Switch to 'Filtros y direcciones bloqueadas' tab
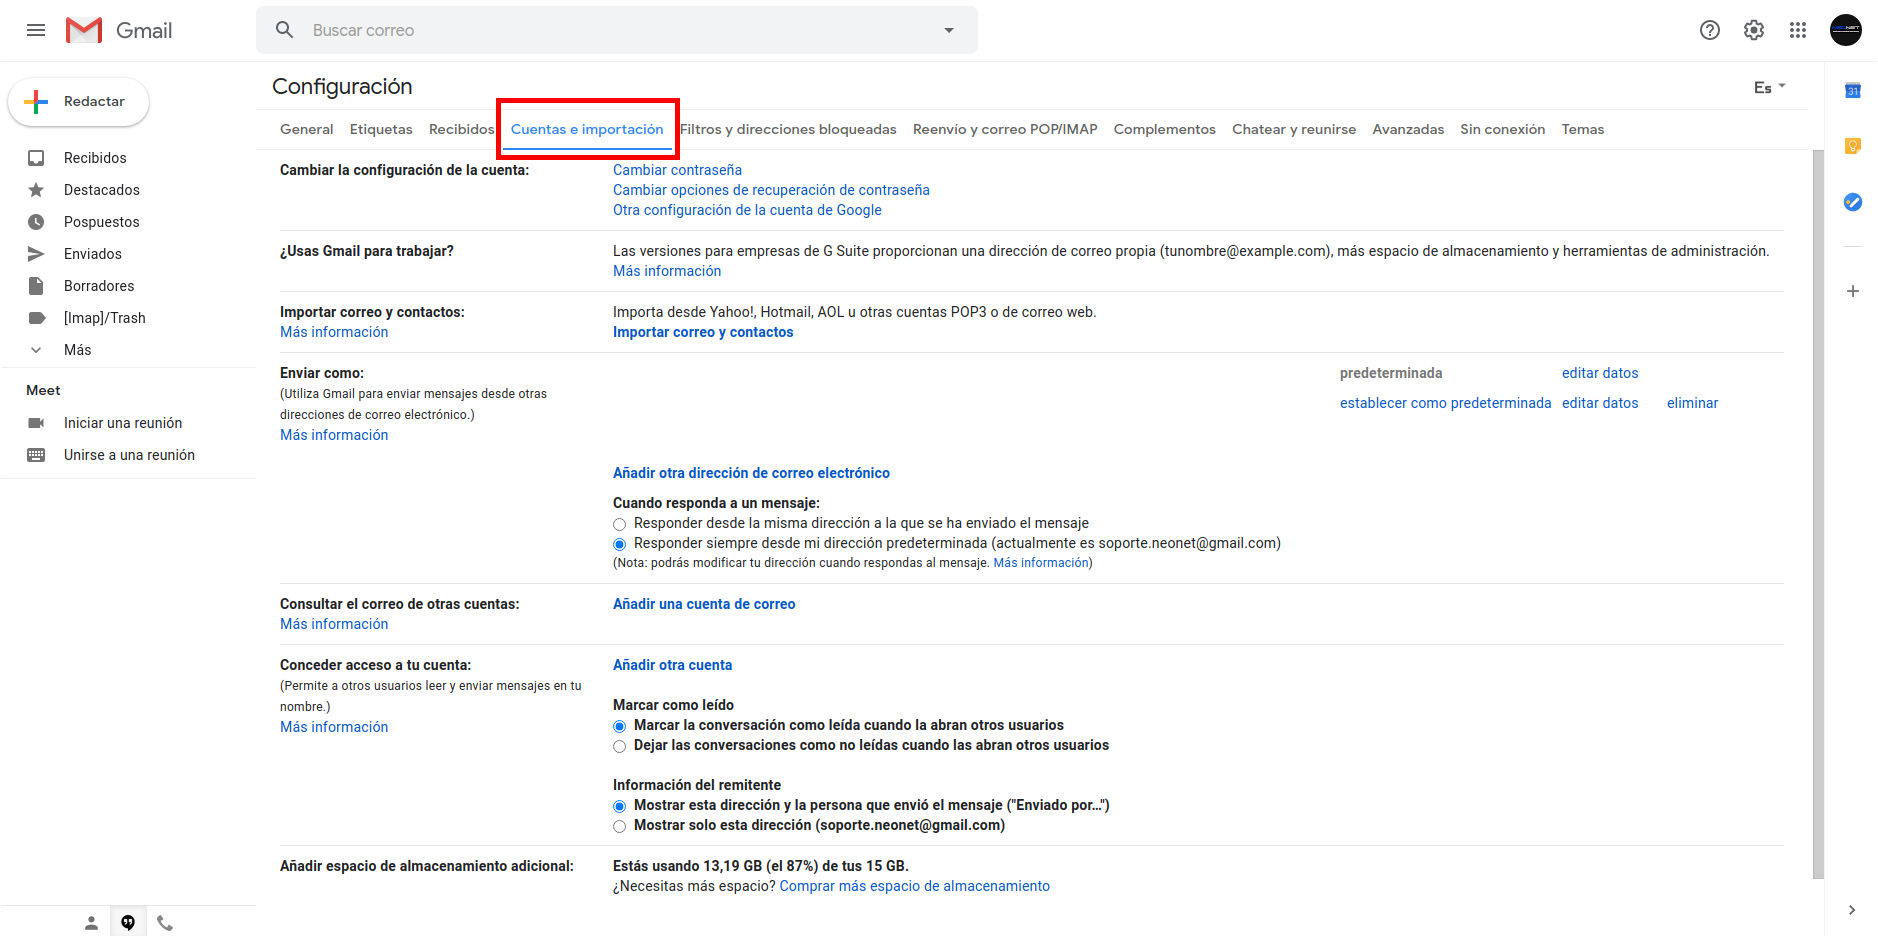The width and height of the screenshot is (1878, 936). click(x=788, y=129)
